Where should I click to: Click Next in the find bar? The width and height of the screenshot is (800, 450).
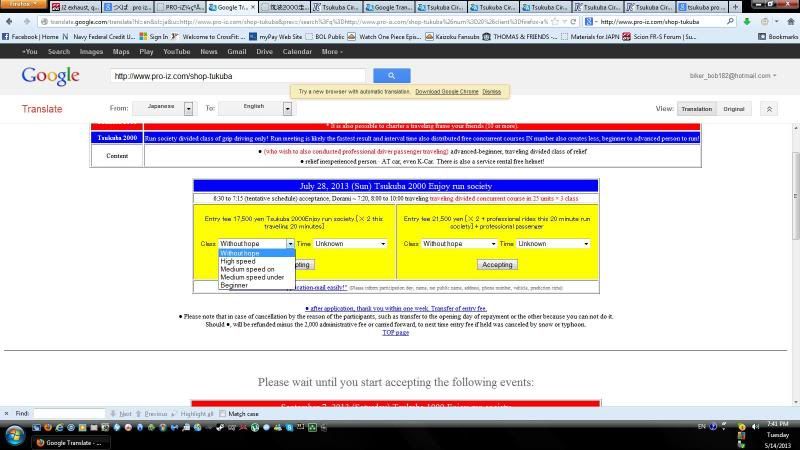click(x=125, y=413)
